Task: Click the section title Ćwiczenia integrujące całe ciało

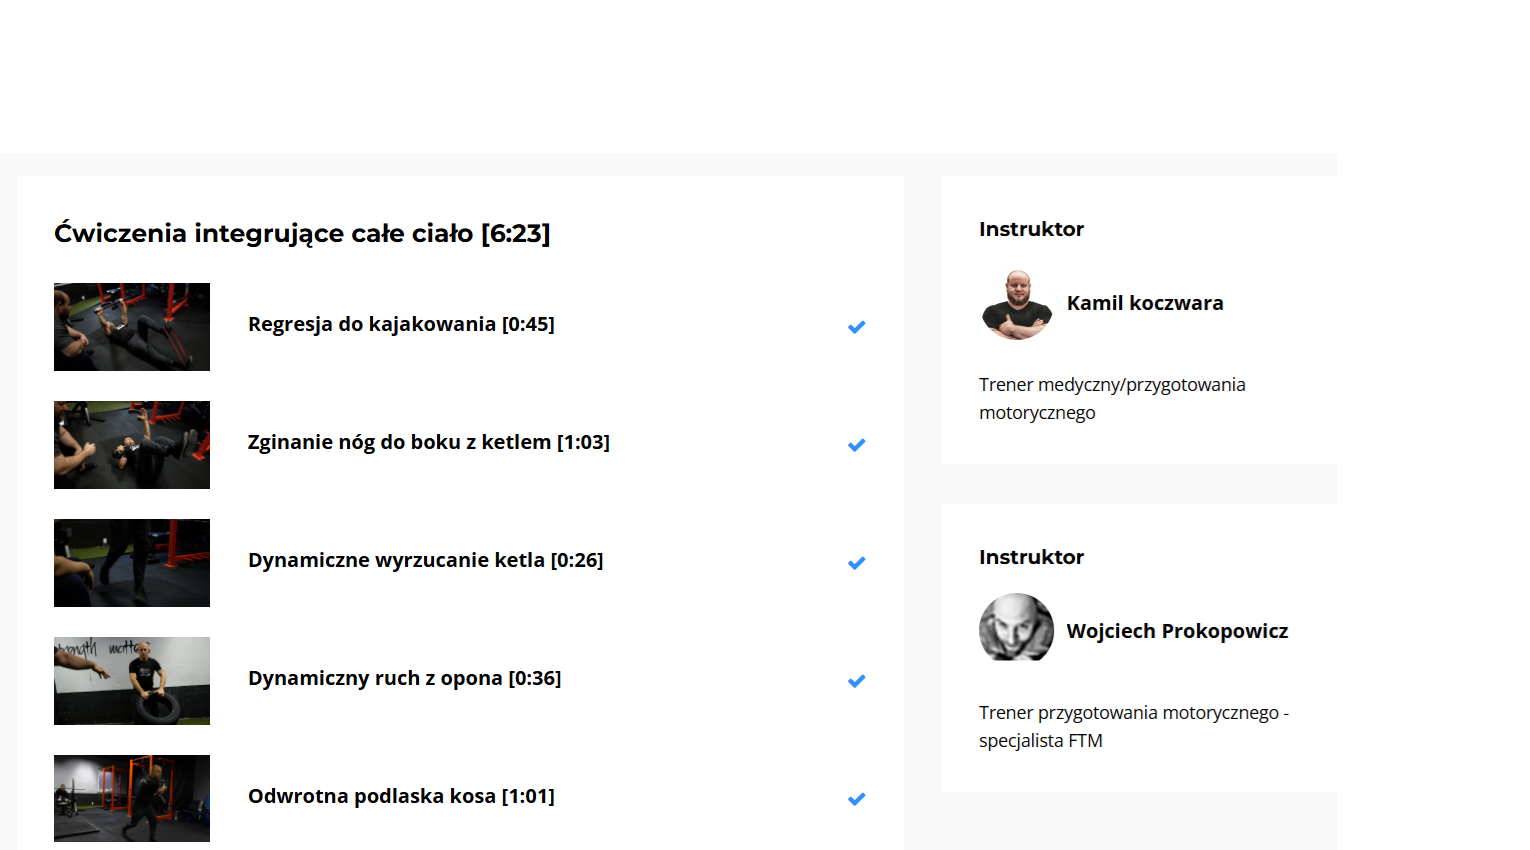Action: (x=302, y=233)
